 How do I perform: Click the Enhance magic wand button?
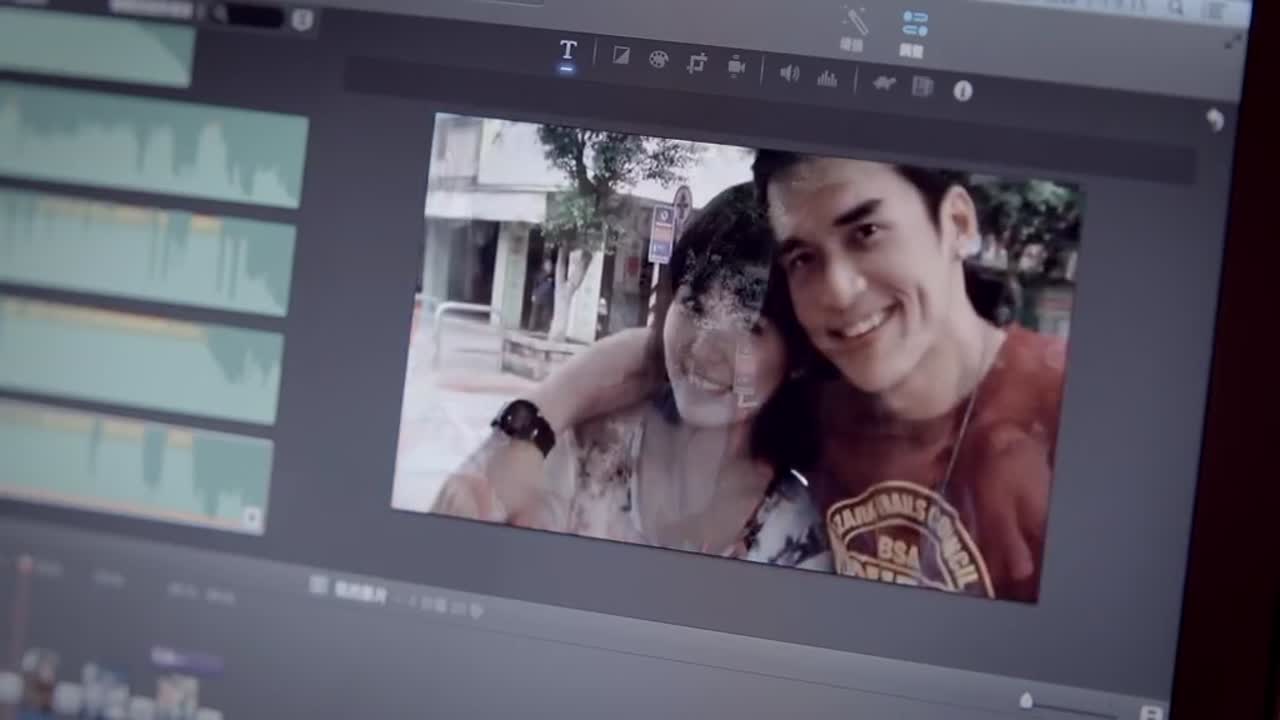(855, 21)
